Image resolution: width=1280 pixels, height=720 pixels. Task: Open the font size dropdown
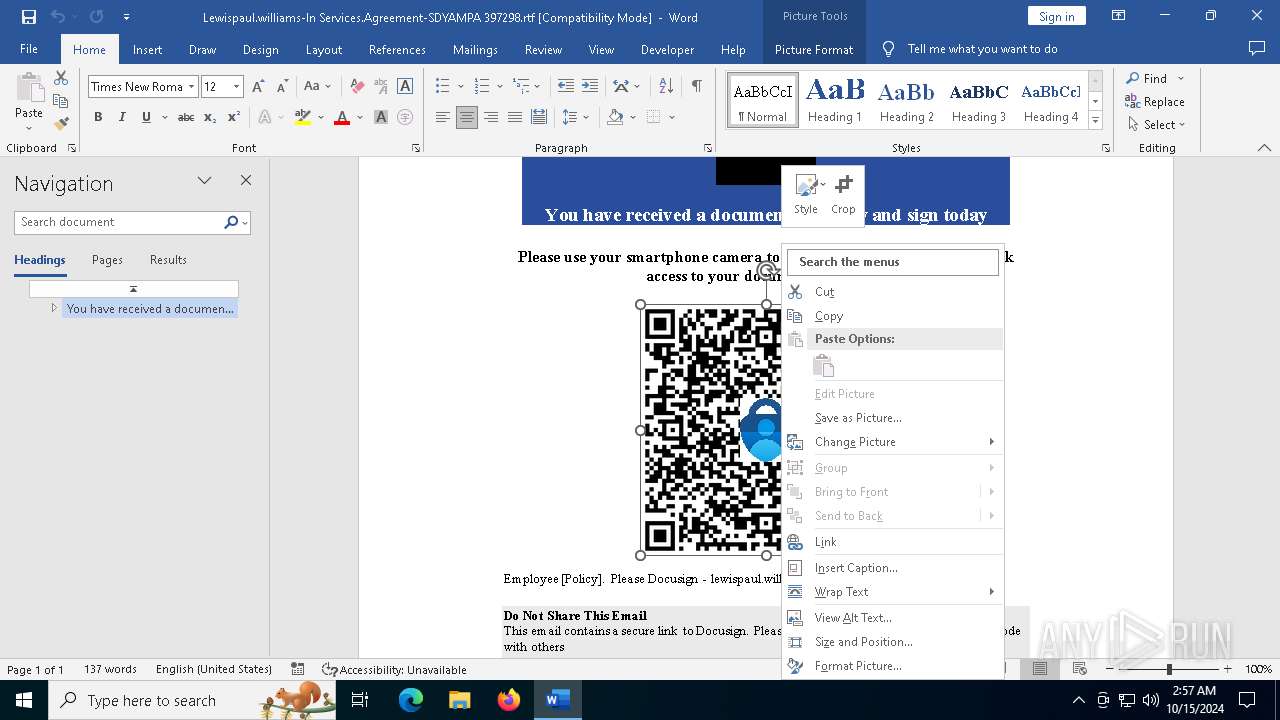237,87
